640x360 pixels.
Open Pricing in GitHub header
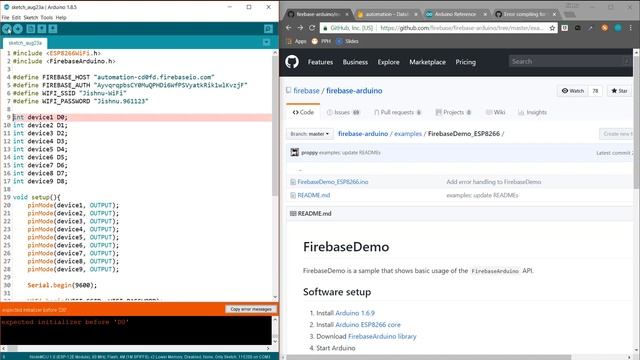tap(465, 62)
